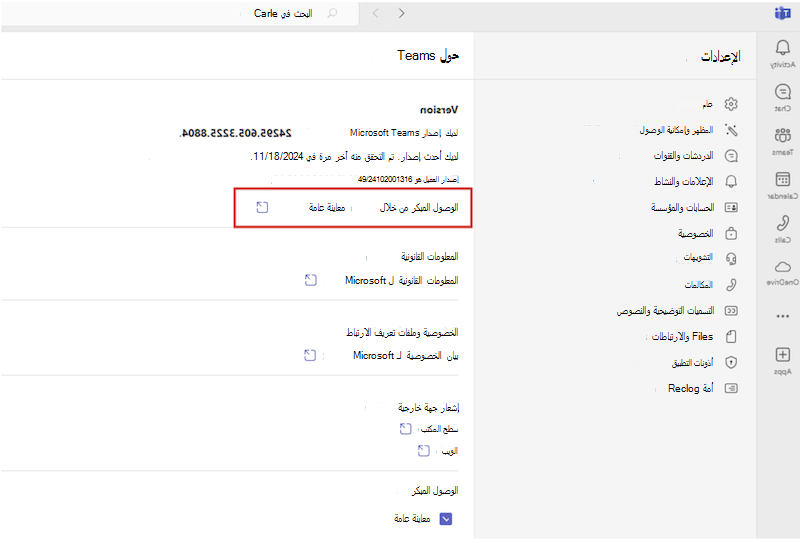Image resolution: width=800 pixels, height=543 pixels.
Task: Click the الإعدادات panel heading
Action: tap(720, 56)
